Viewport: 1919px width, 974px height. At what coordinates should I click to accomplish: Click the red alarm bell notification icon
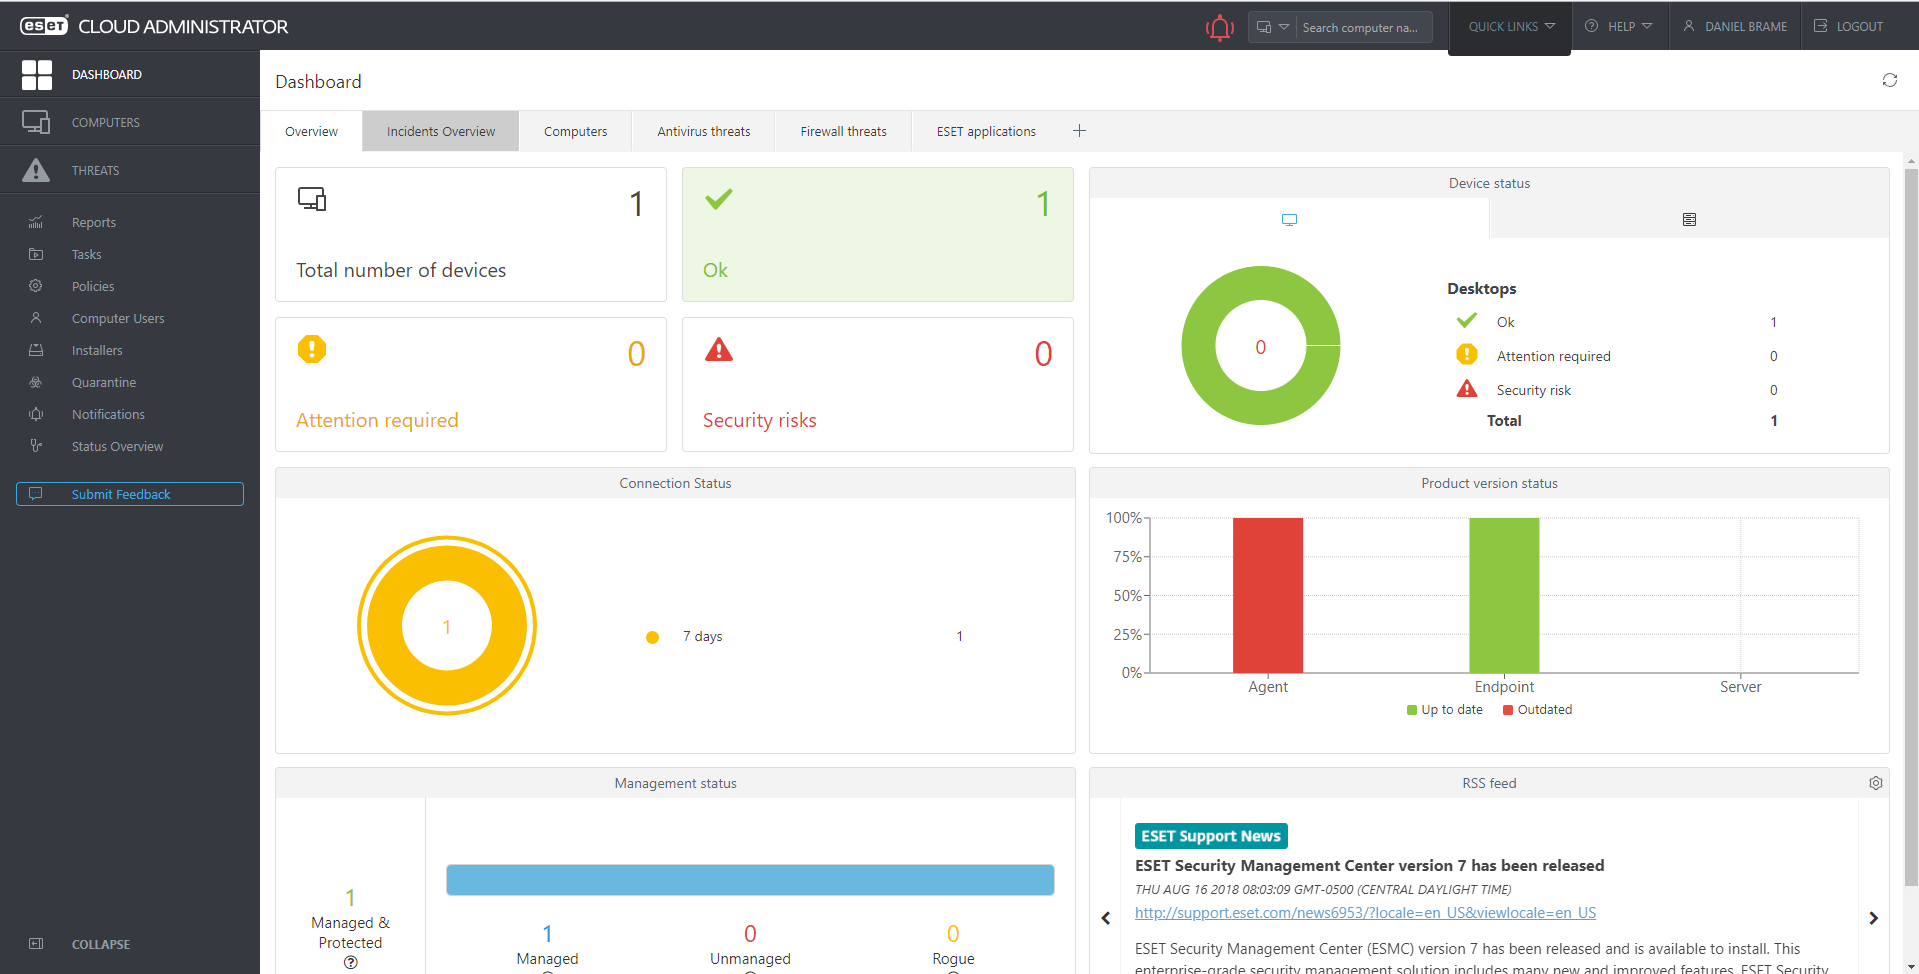1219,27
